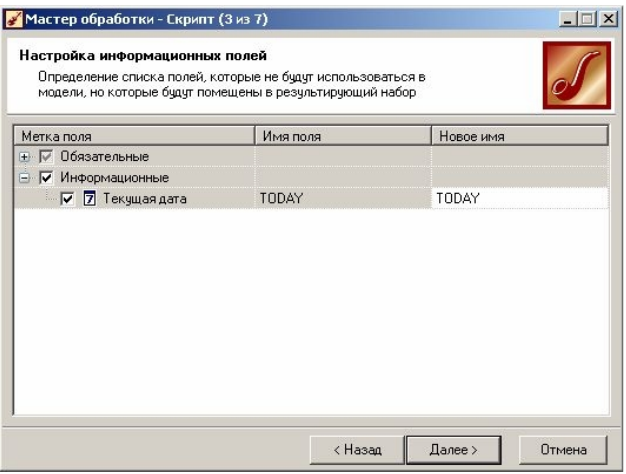Select the Информационные row label
The image size is (626, 474).
pyautogui.click(x=115, y=178)
